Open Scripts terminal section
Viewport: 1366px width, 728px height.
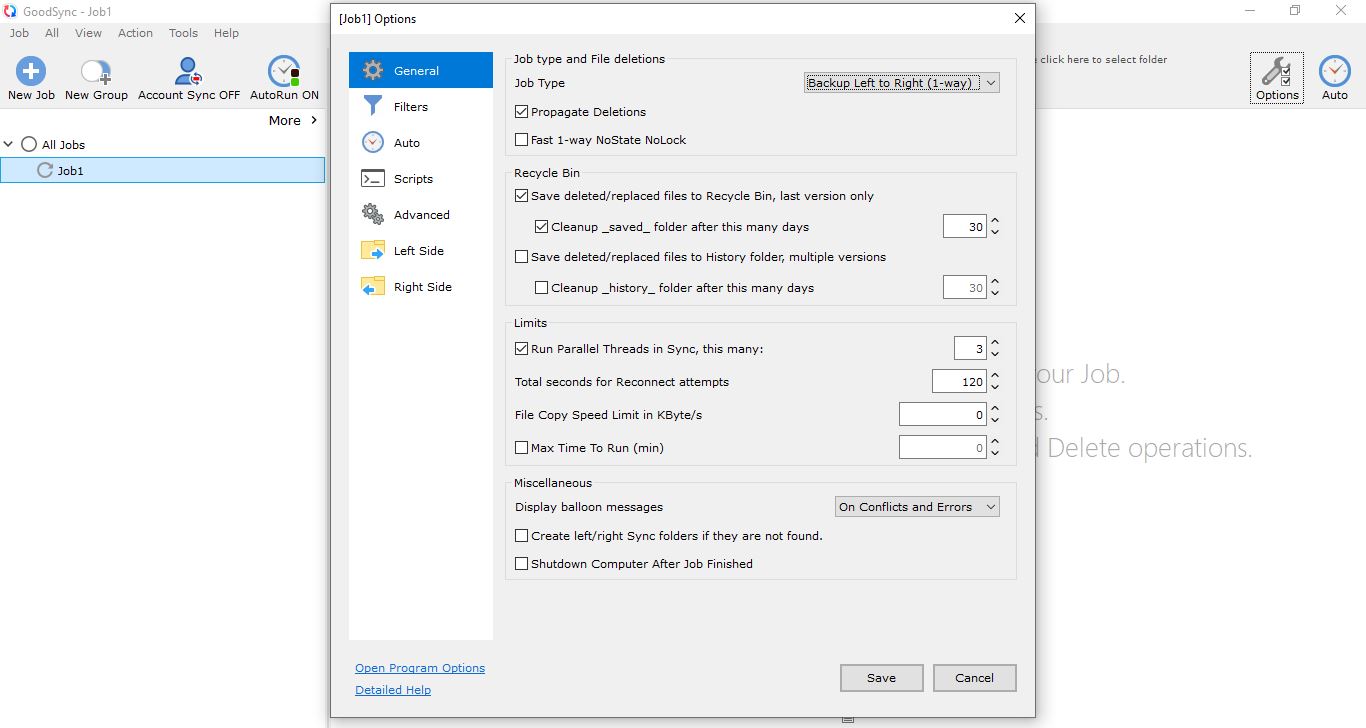373,179
